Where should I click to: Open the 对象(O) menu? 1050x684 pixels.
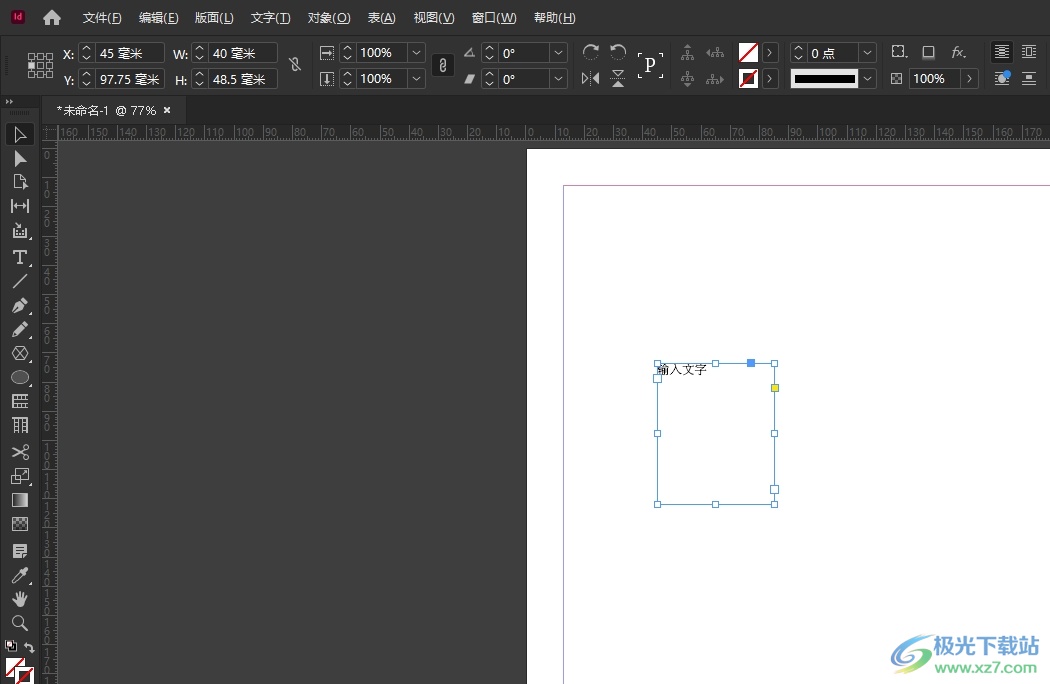point(328,18)
